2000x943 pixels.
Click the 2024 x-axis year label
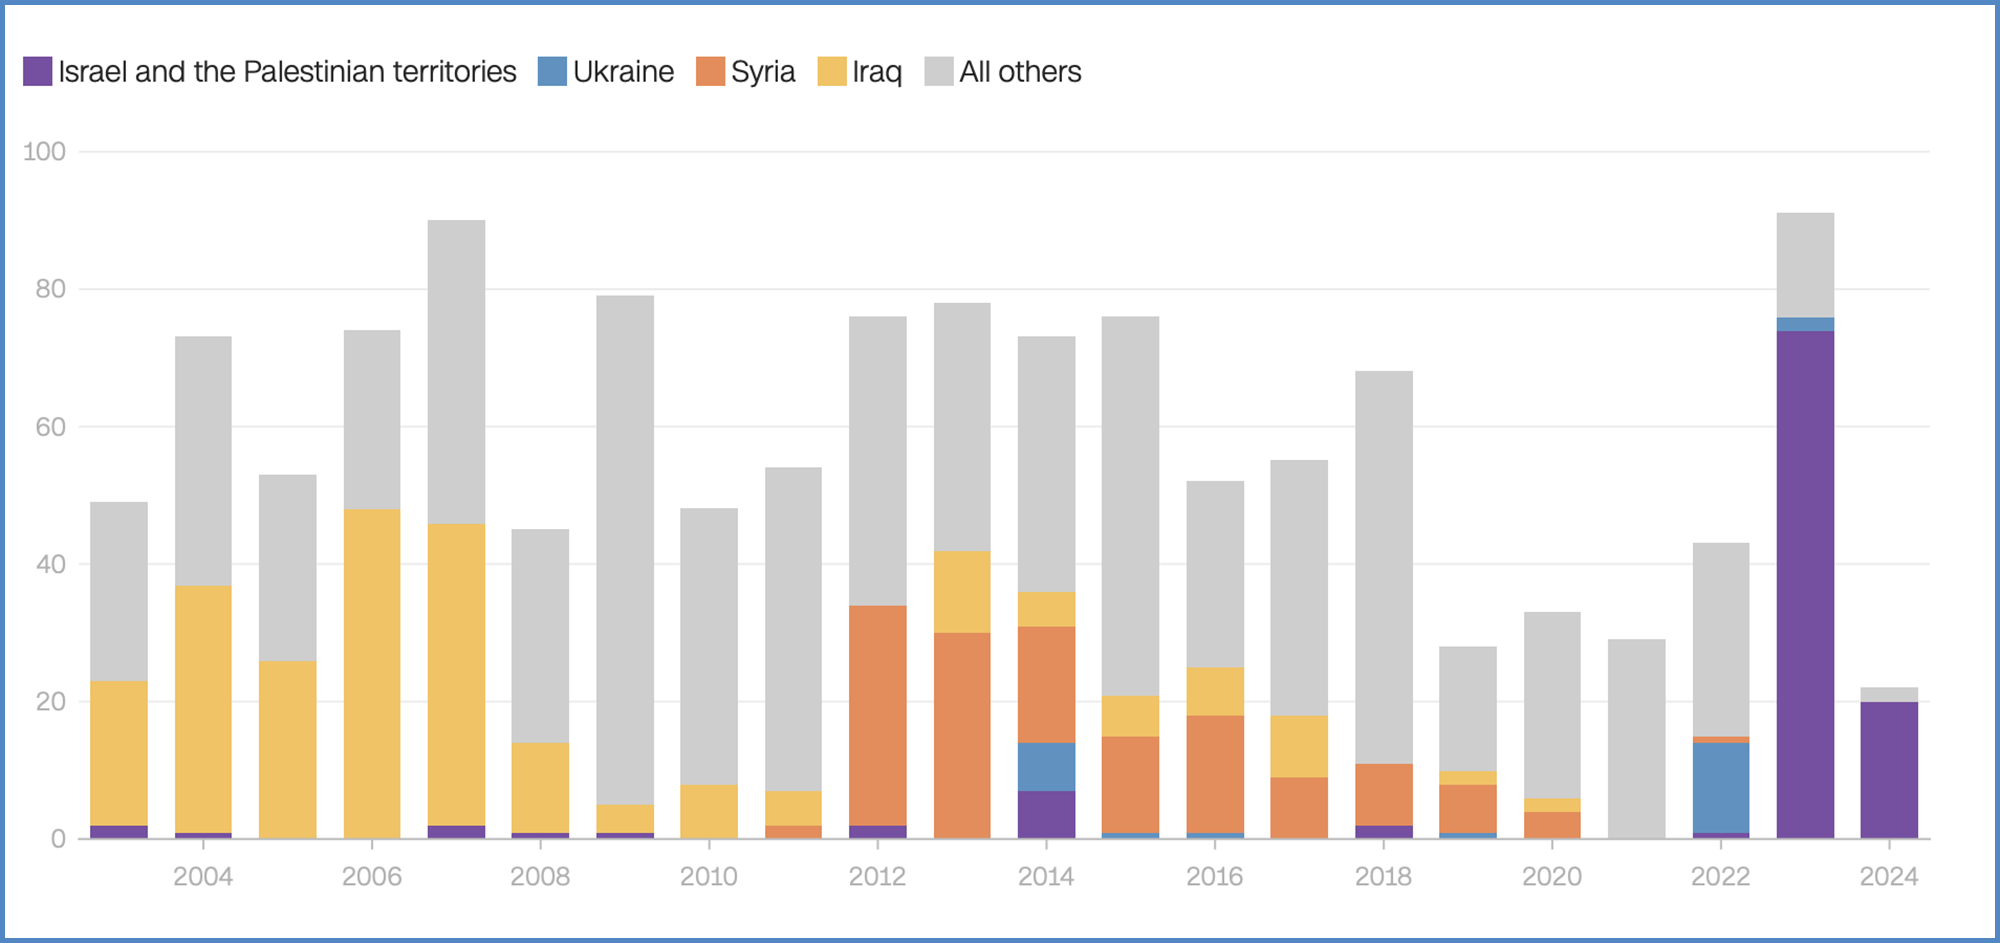[x=1888, y=877]
